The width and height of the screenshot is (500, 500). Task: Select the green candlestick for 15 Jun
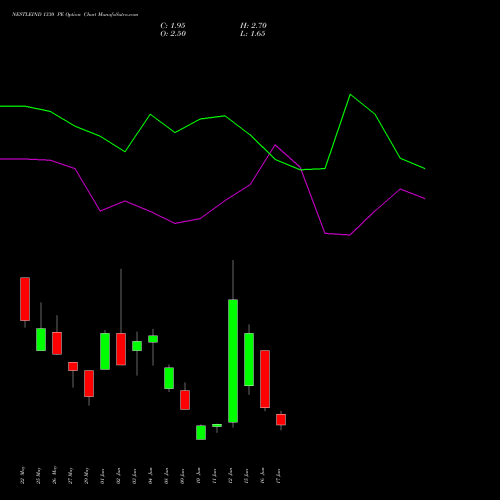[x=249, y=359]
